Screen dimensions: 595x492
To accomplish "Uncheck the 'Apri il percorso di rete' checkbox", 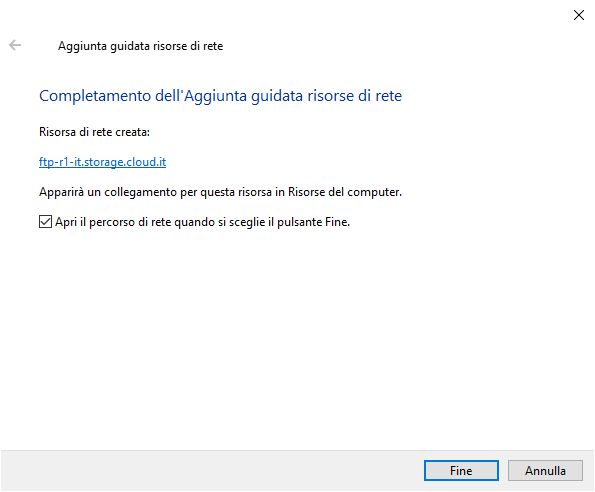I will [46, 222].
